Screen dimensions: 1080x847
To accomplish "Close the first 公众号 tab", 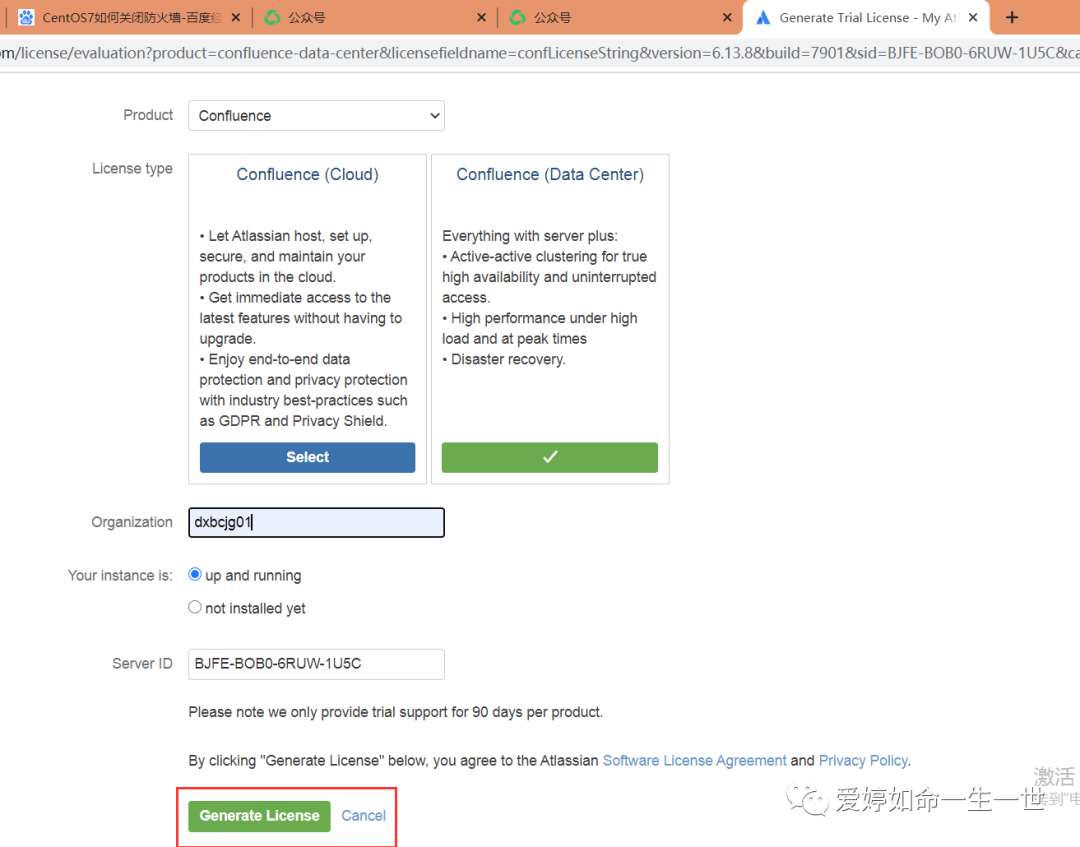I will 481,18.
